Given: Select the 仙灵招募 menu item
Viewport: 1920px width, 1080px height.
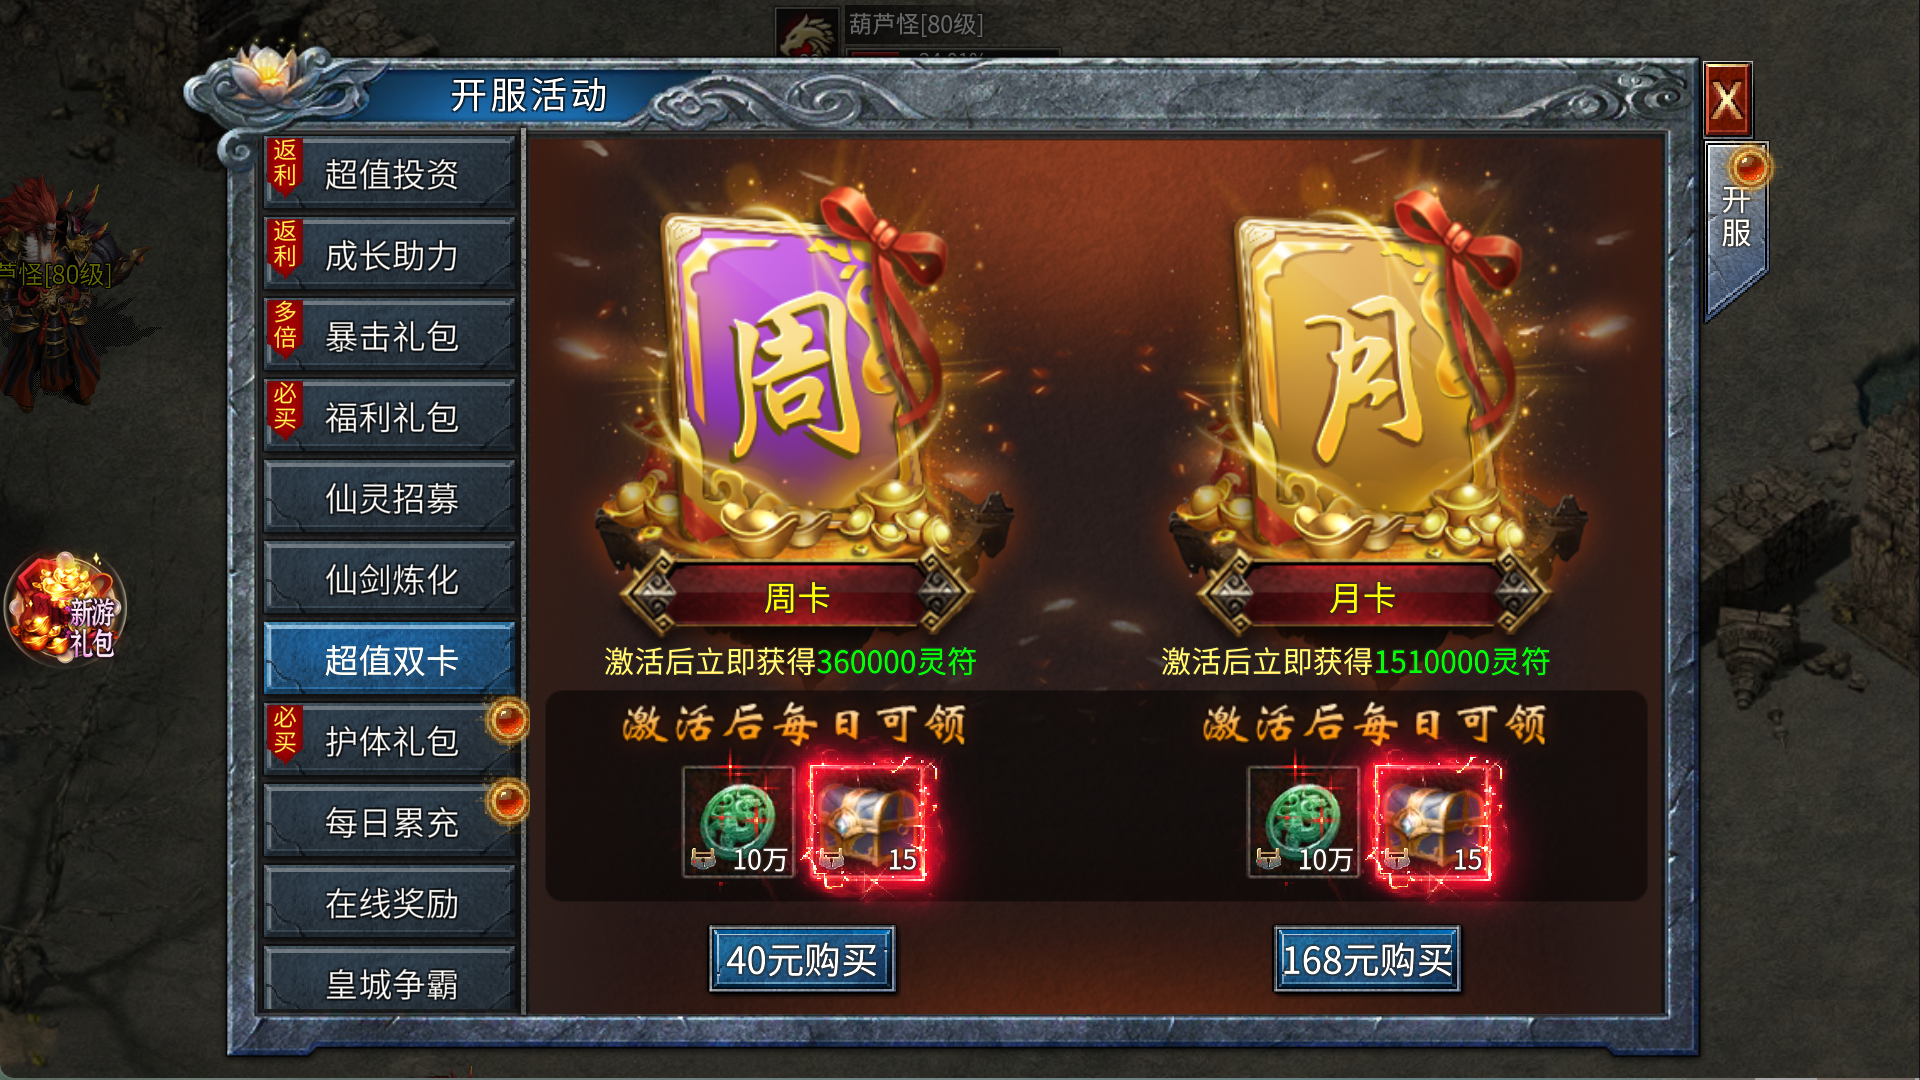Looking at the screenshot, I should pos(390,498).
